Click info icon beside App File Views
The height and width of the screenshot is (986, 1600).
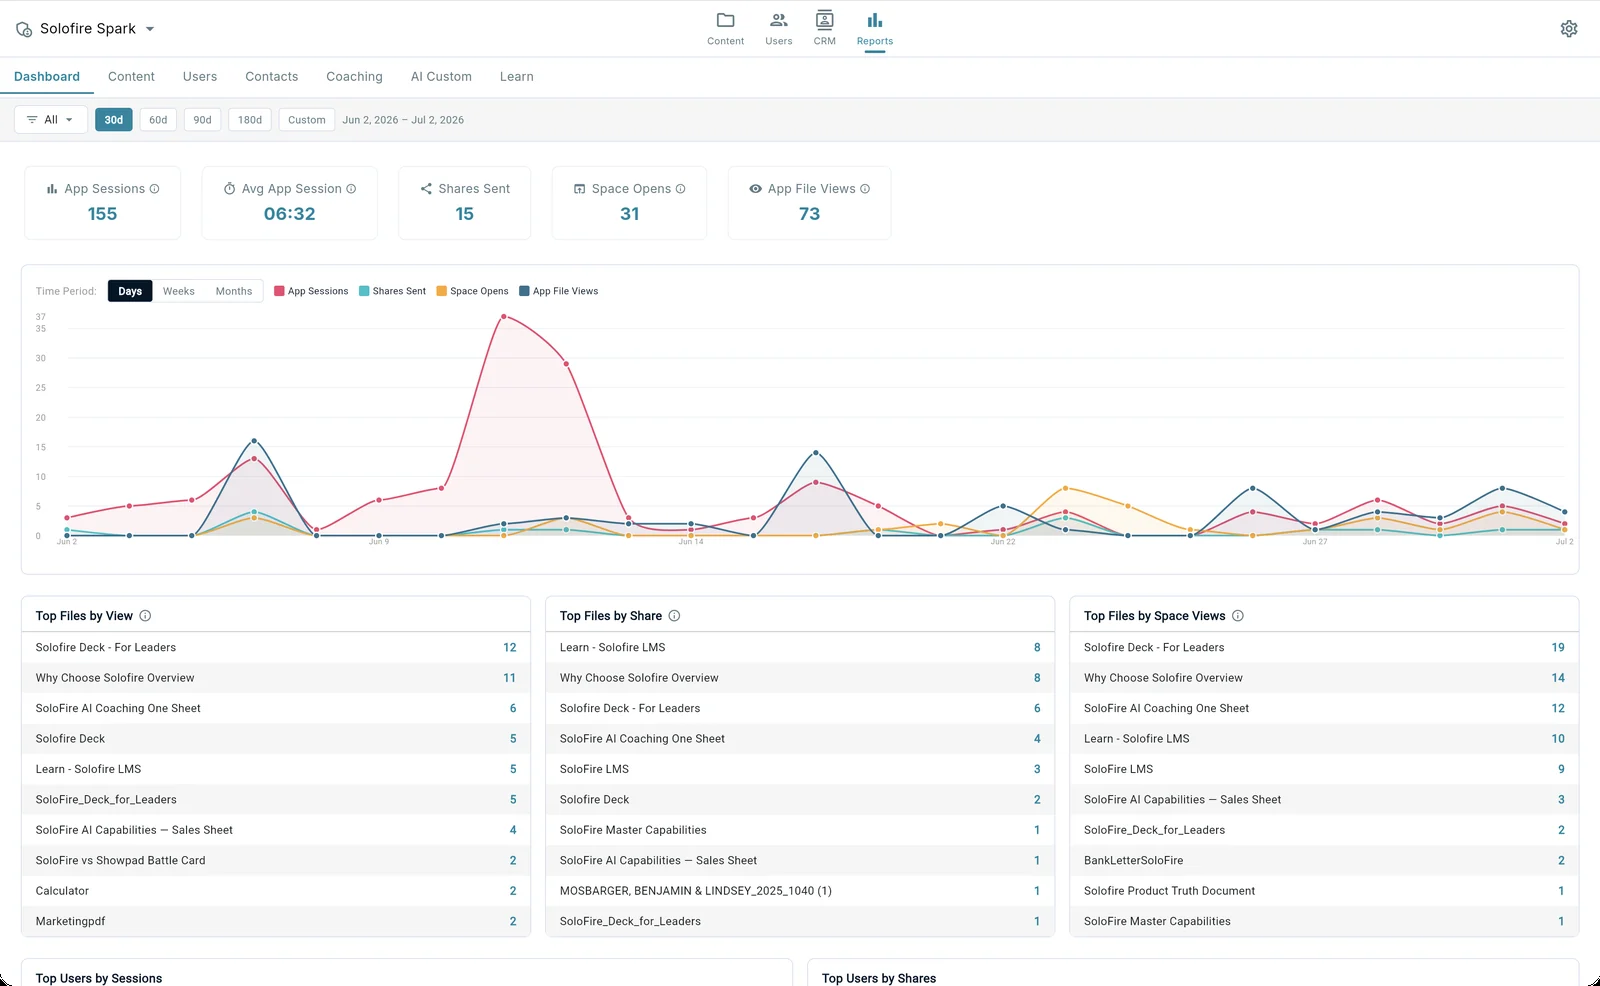865,189
